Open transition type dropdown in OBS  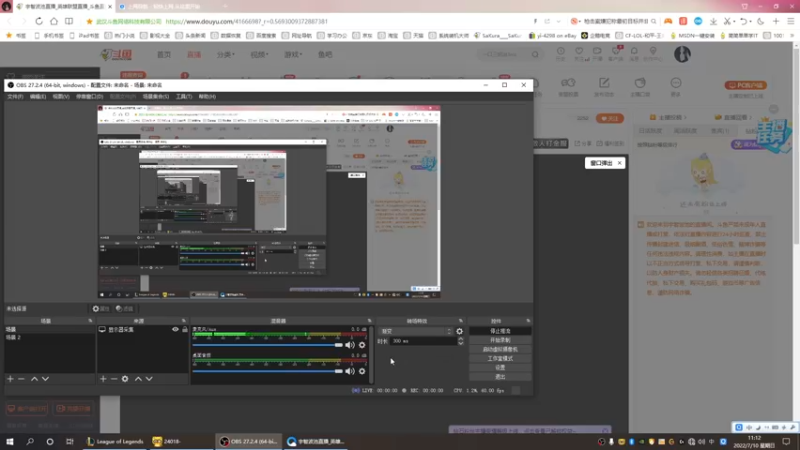[x=416, y=331]
